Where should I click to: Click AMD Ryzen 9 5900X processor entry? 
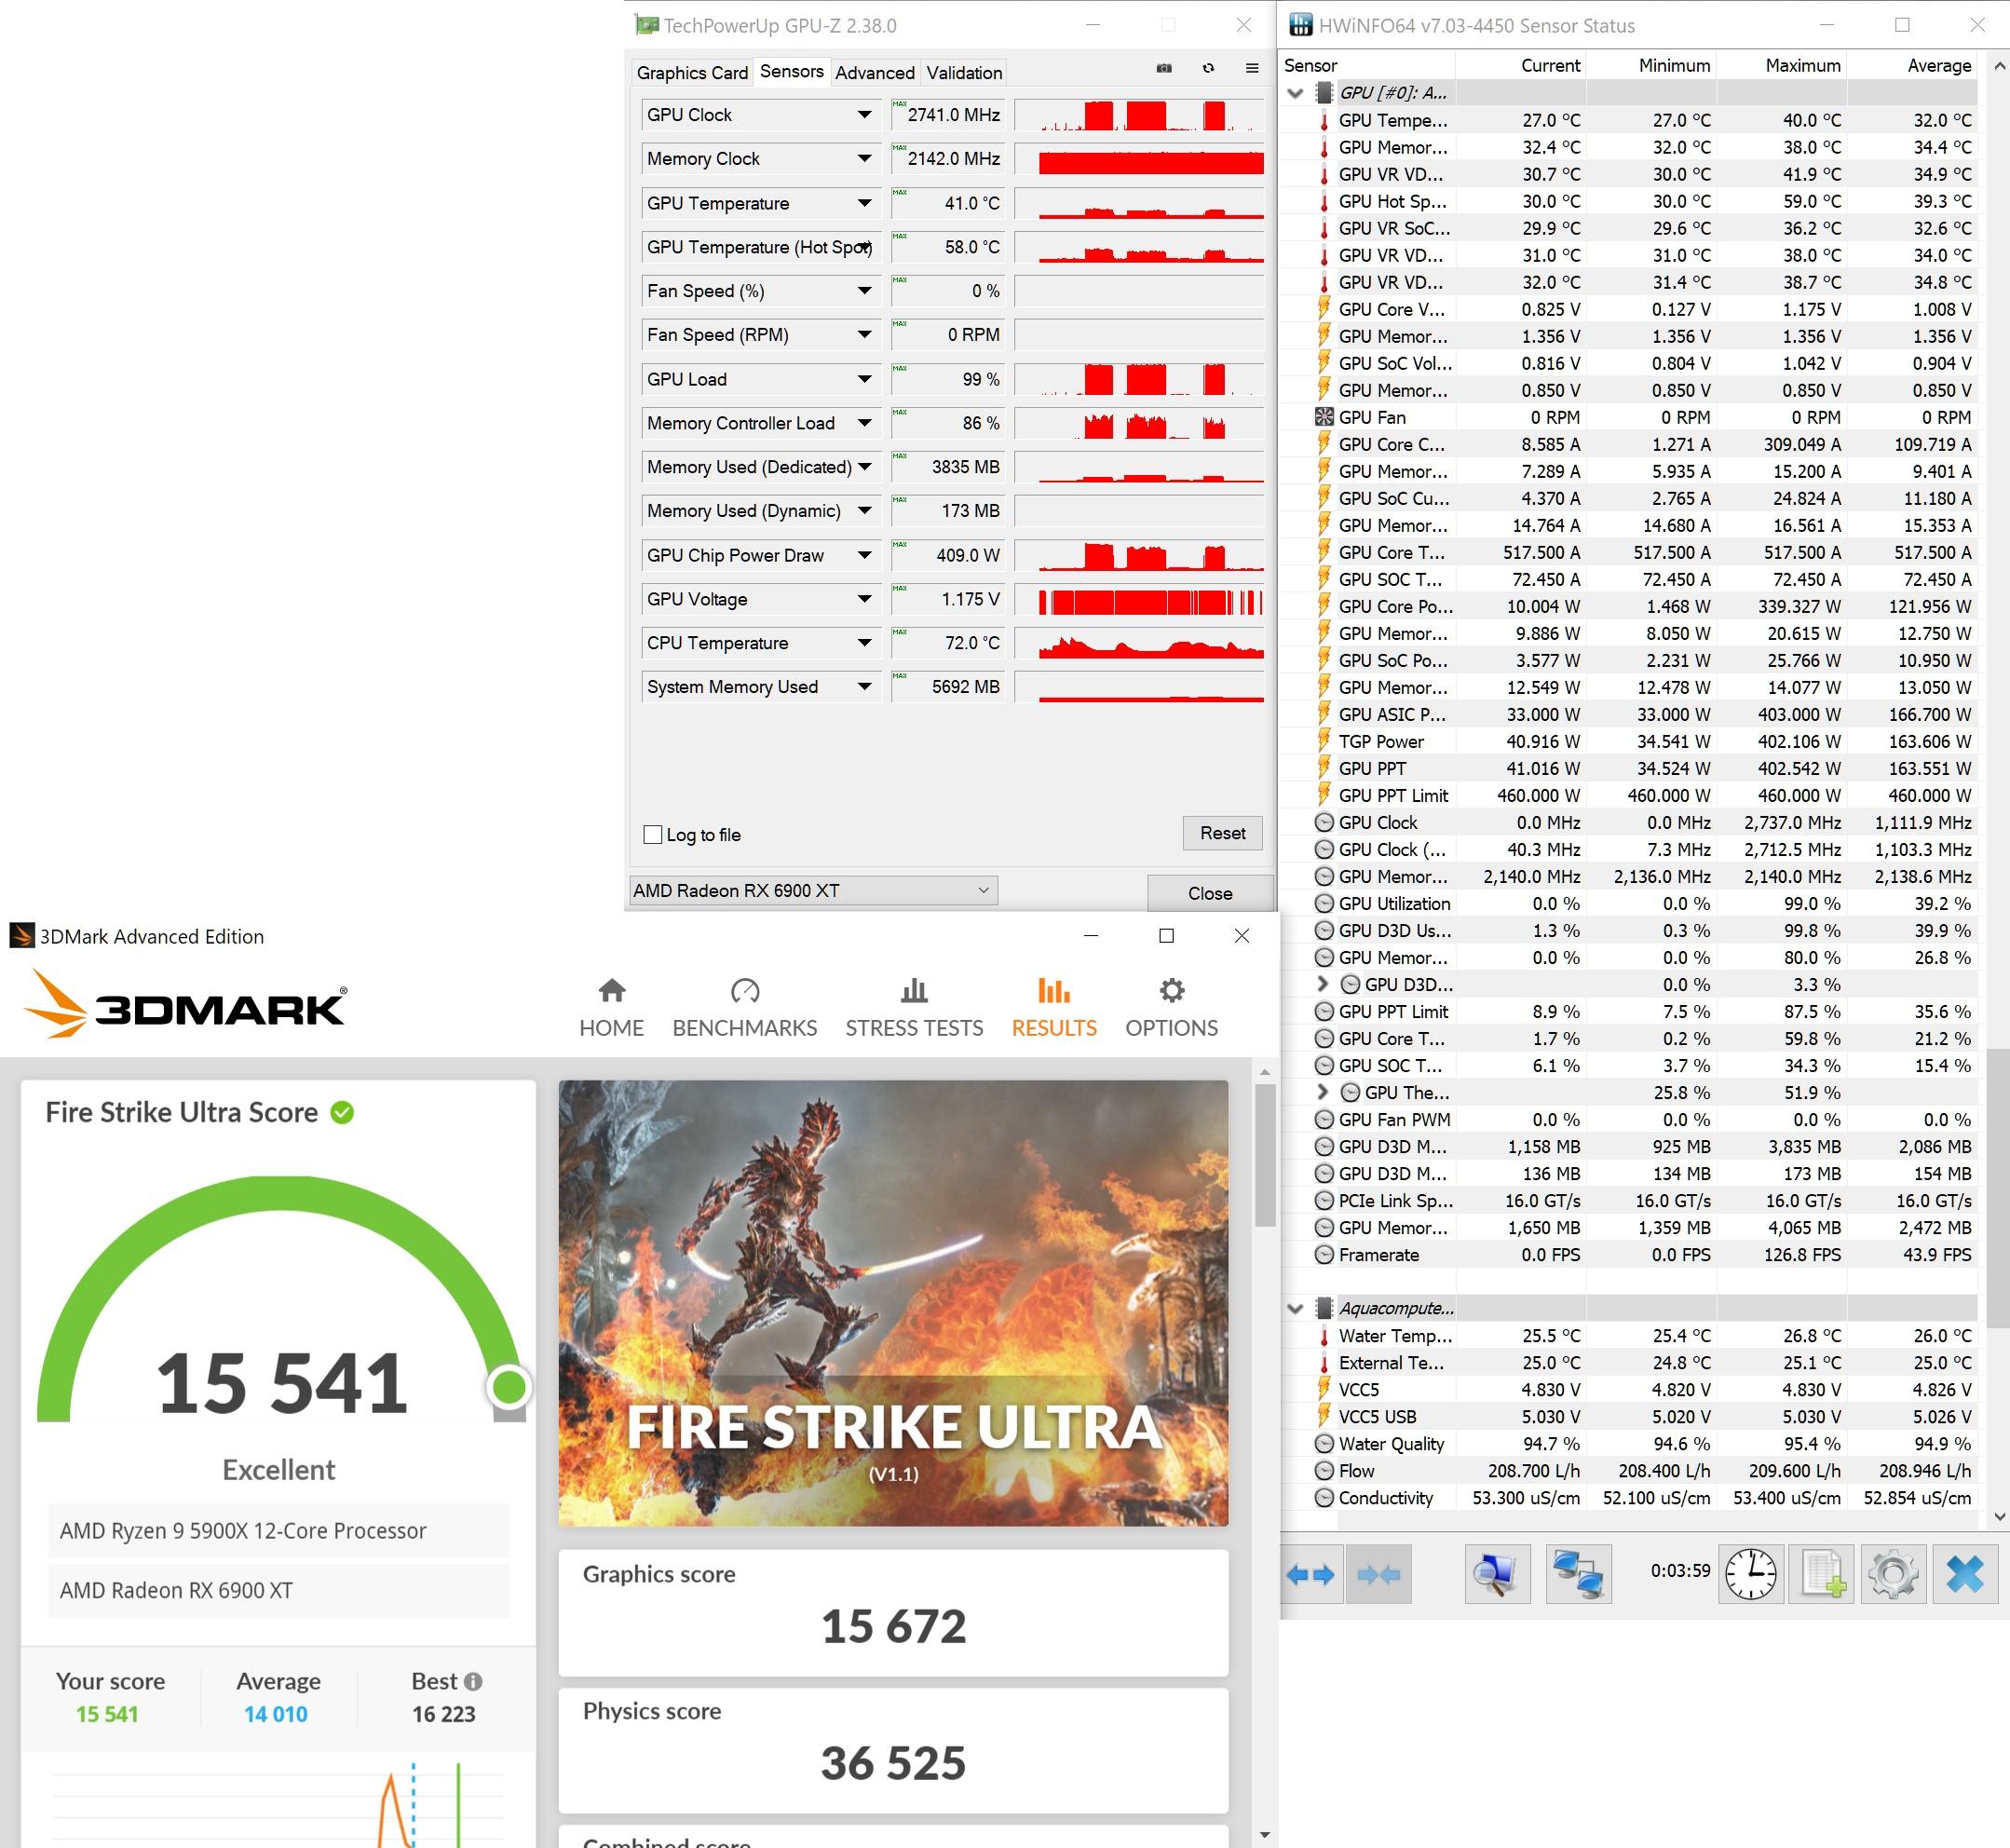(279, 1531)
